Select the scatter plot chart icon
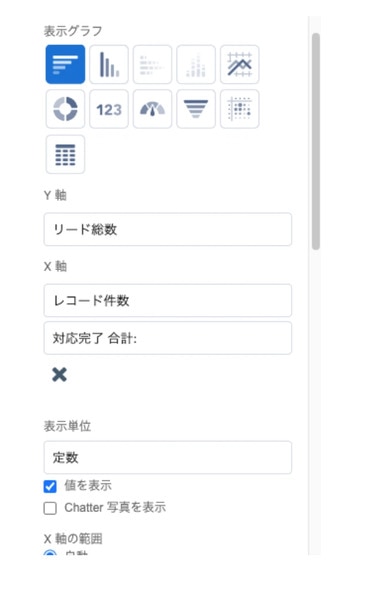The width and height of the screenshot is (368, 600). click(x=240, y=109)
